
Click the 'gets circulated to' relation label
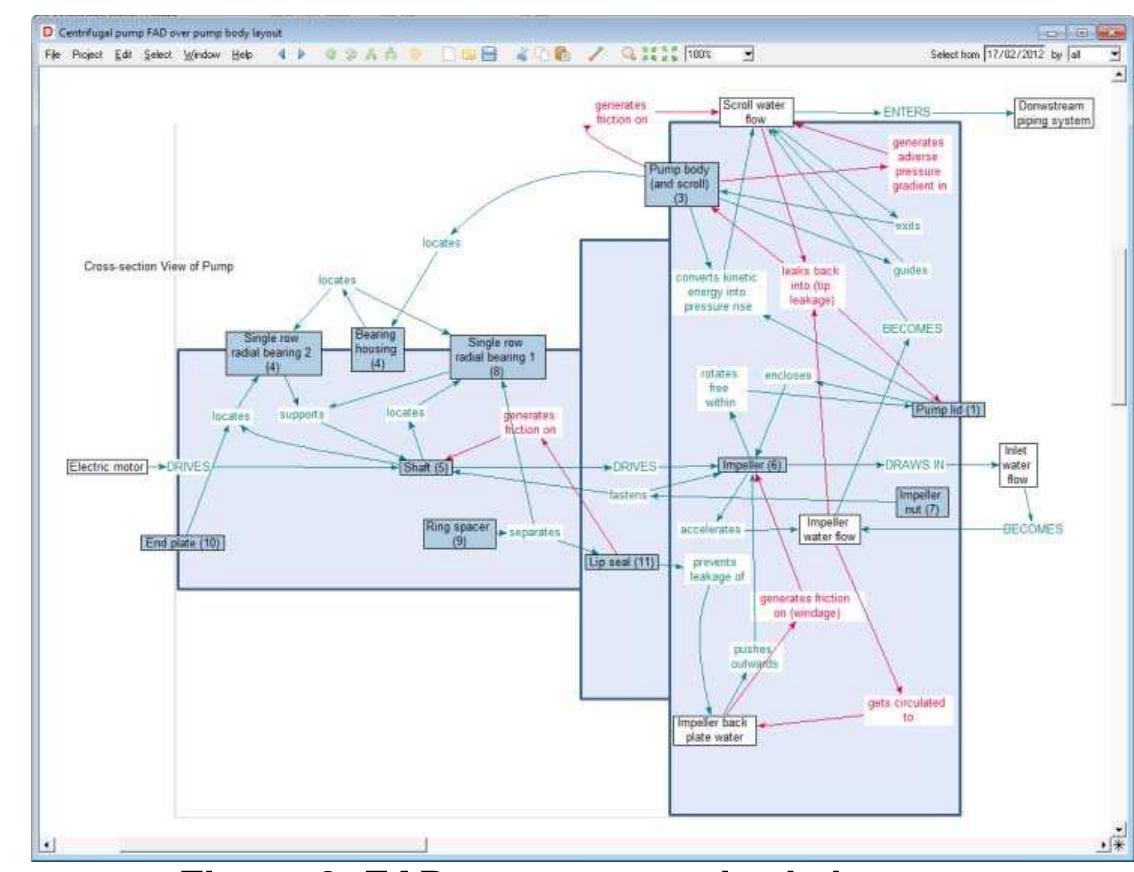907,709
